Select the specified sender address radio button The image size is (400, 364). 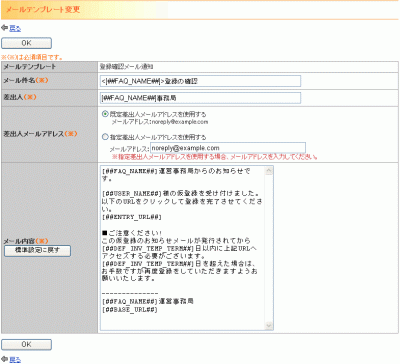point(105,137)
